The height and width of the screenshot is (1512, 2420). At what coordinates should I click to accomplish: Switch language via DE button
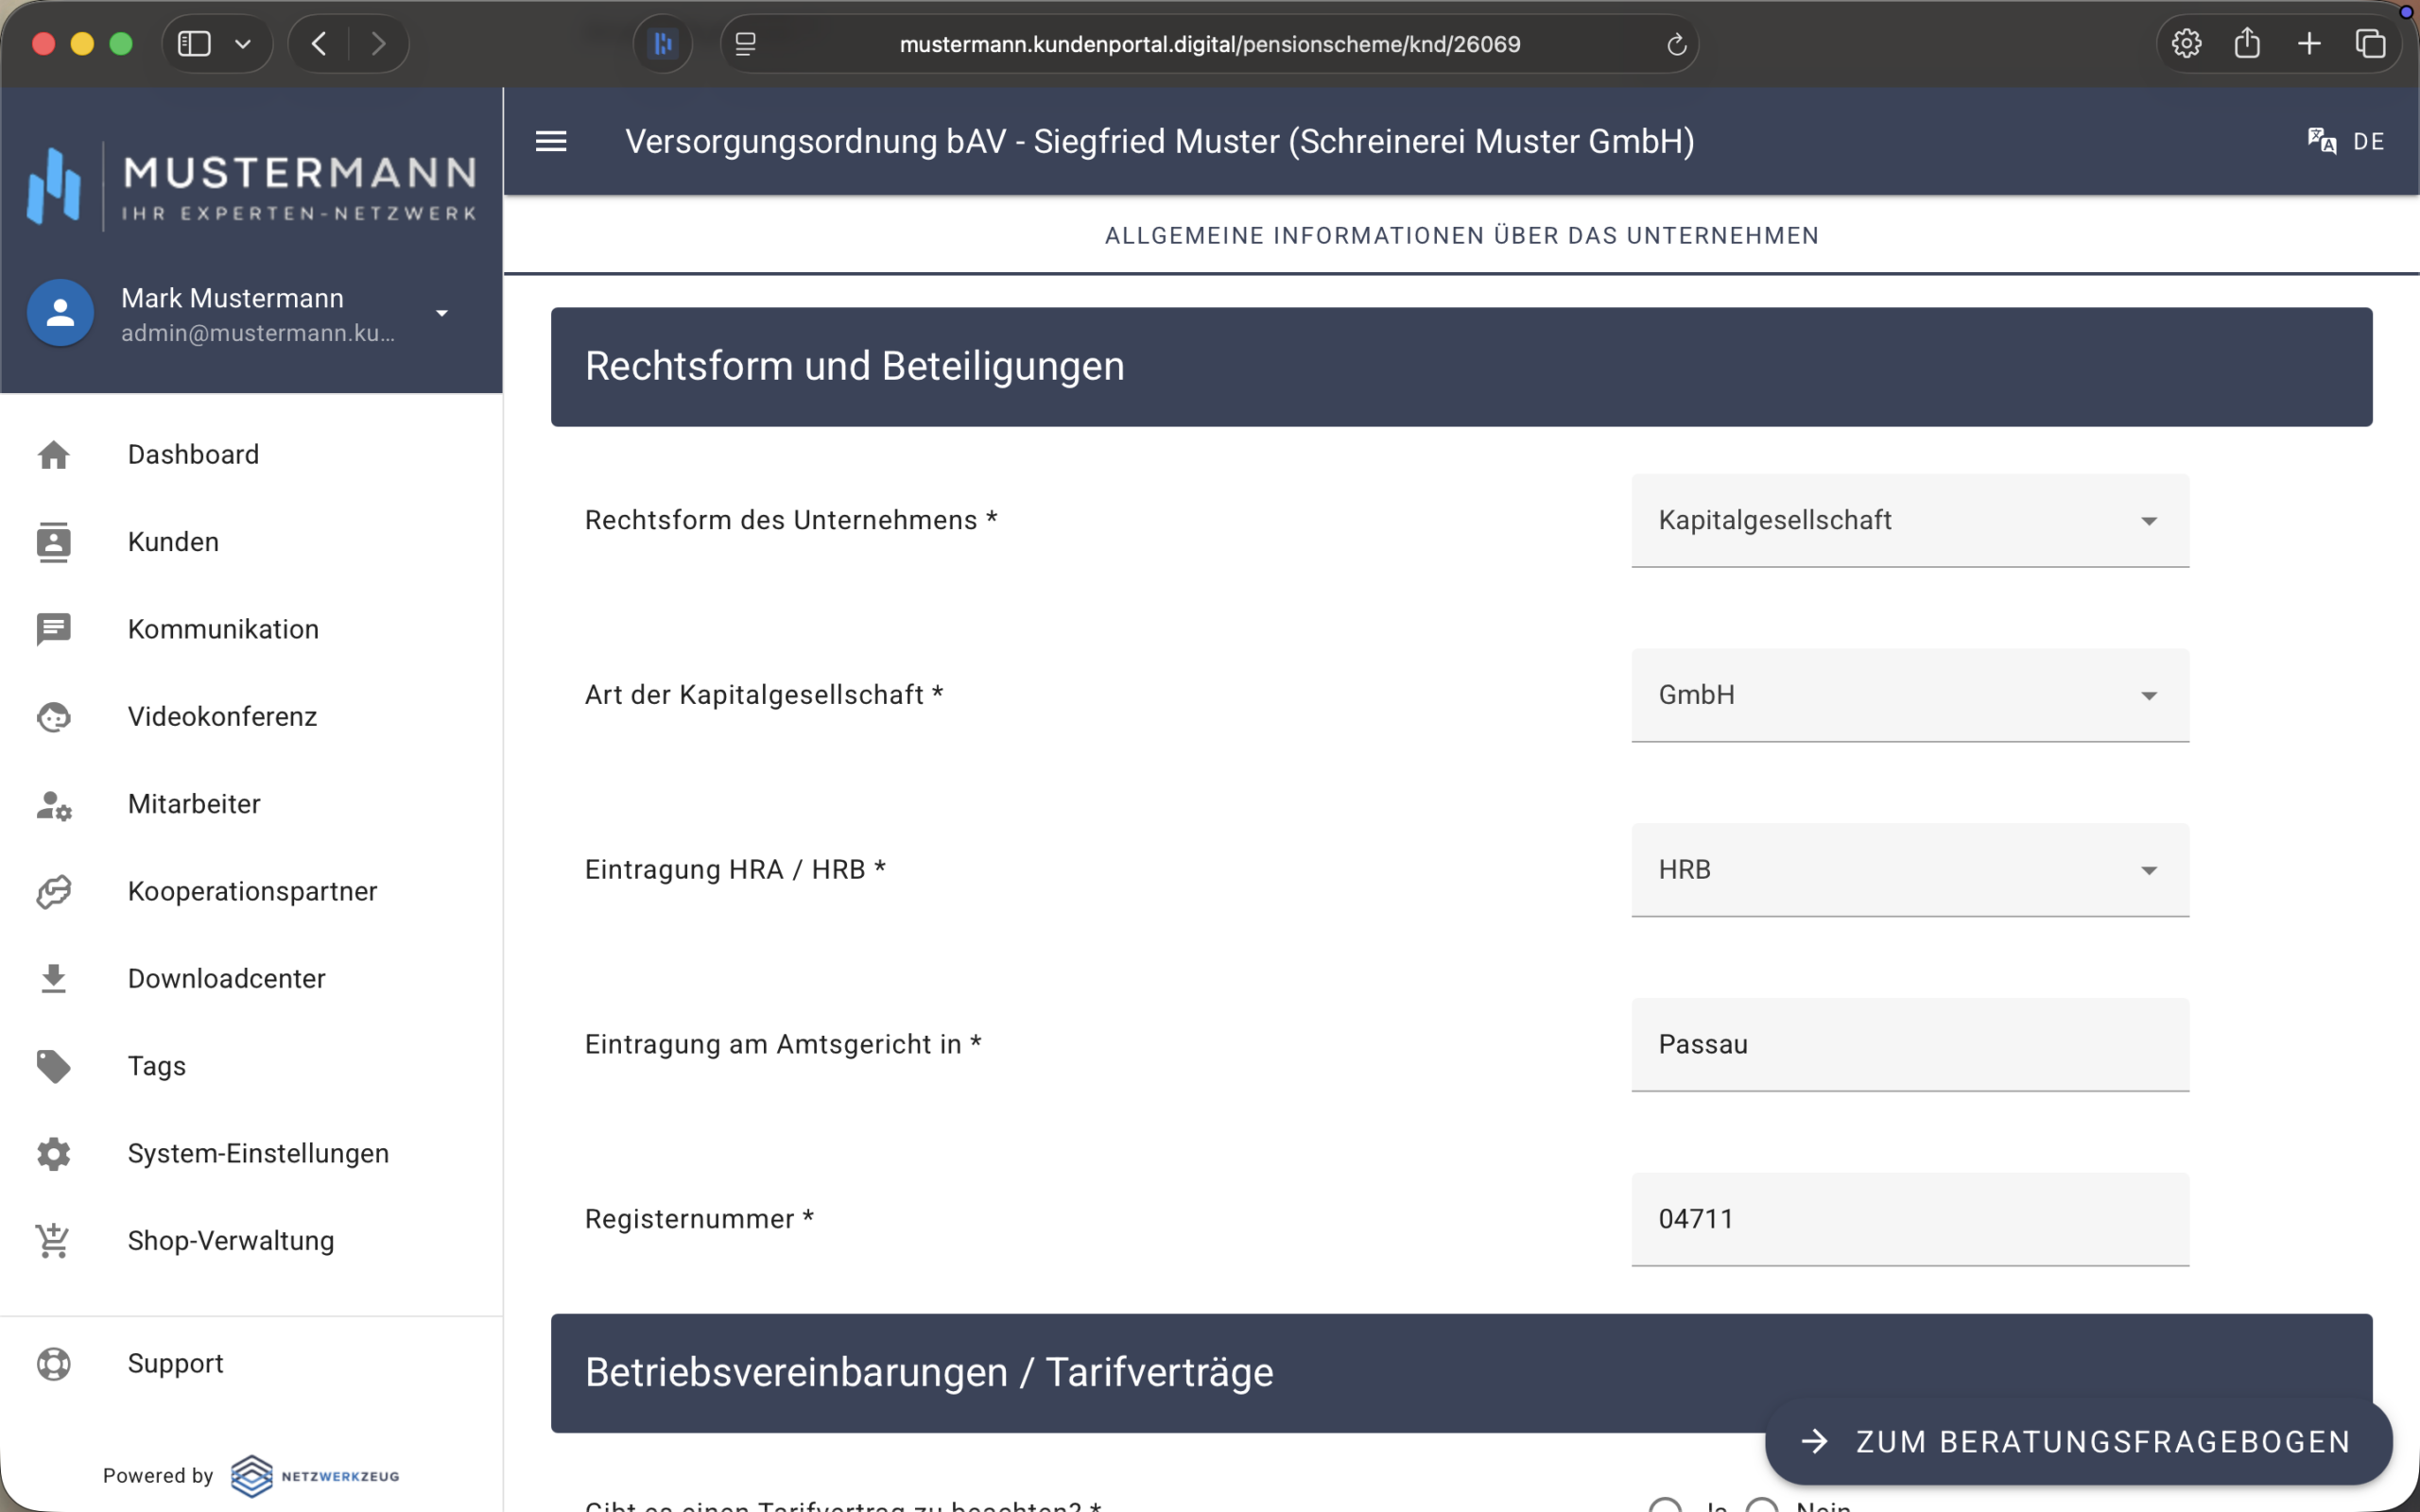tap(2346, 141)
